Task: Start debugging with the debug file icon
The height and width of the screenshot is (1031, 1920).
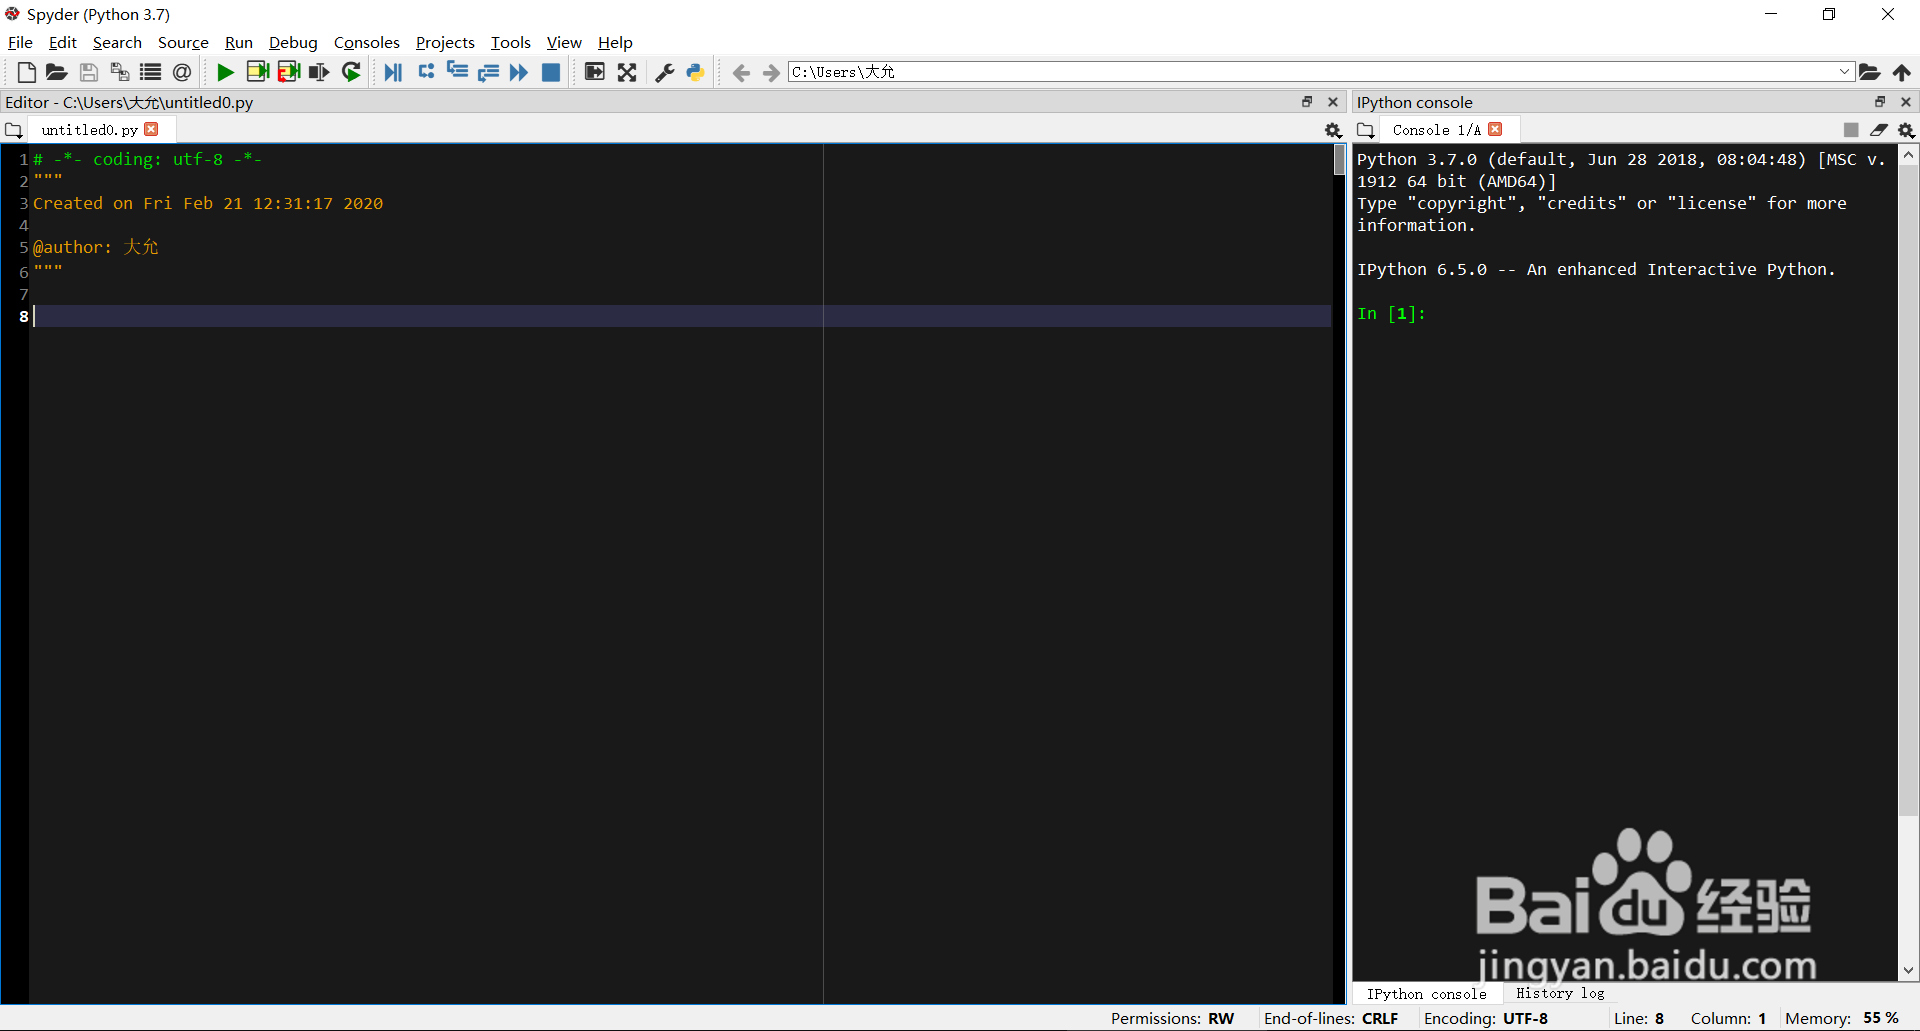Action: [x=393, y=72]
